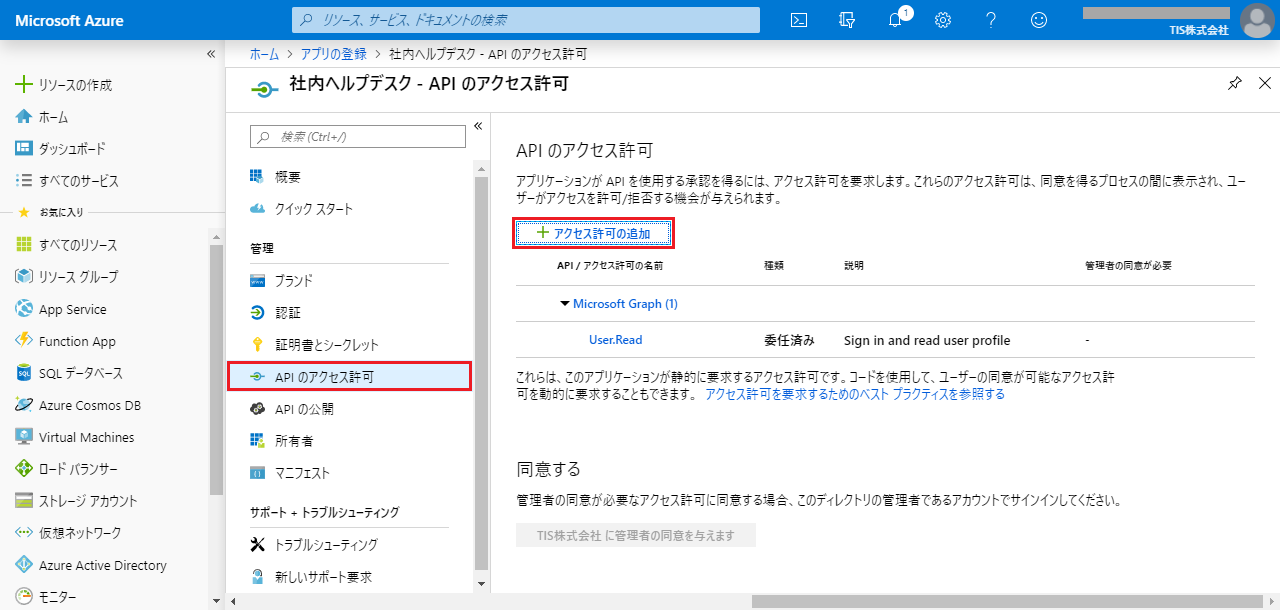This screenshot has height=610, width=1280.
Task: Open すべてのサービス in sidebar
Action: point(67,181)
